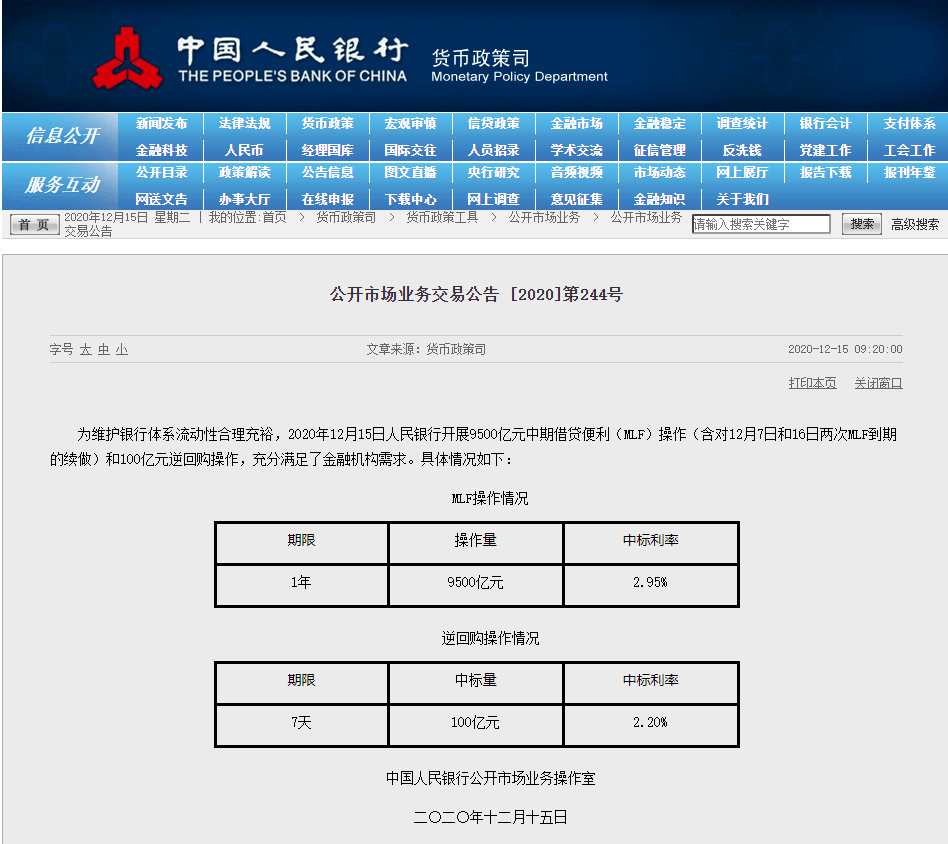Viewport: 948px width, 844px height.
Task: Select 人员招录 menu item
Action: 493,150
